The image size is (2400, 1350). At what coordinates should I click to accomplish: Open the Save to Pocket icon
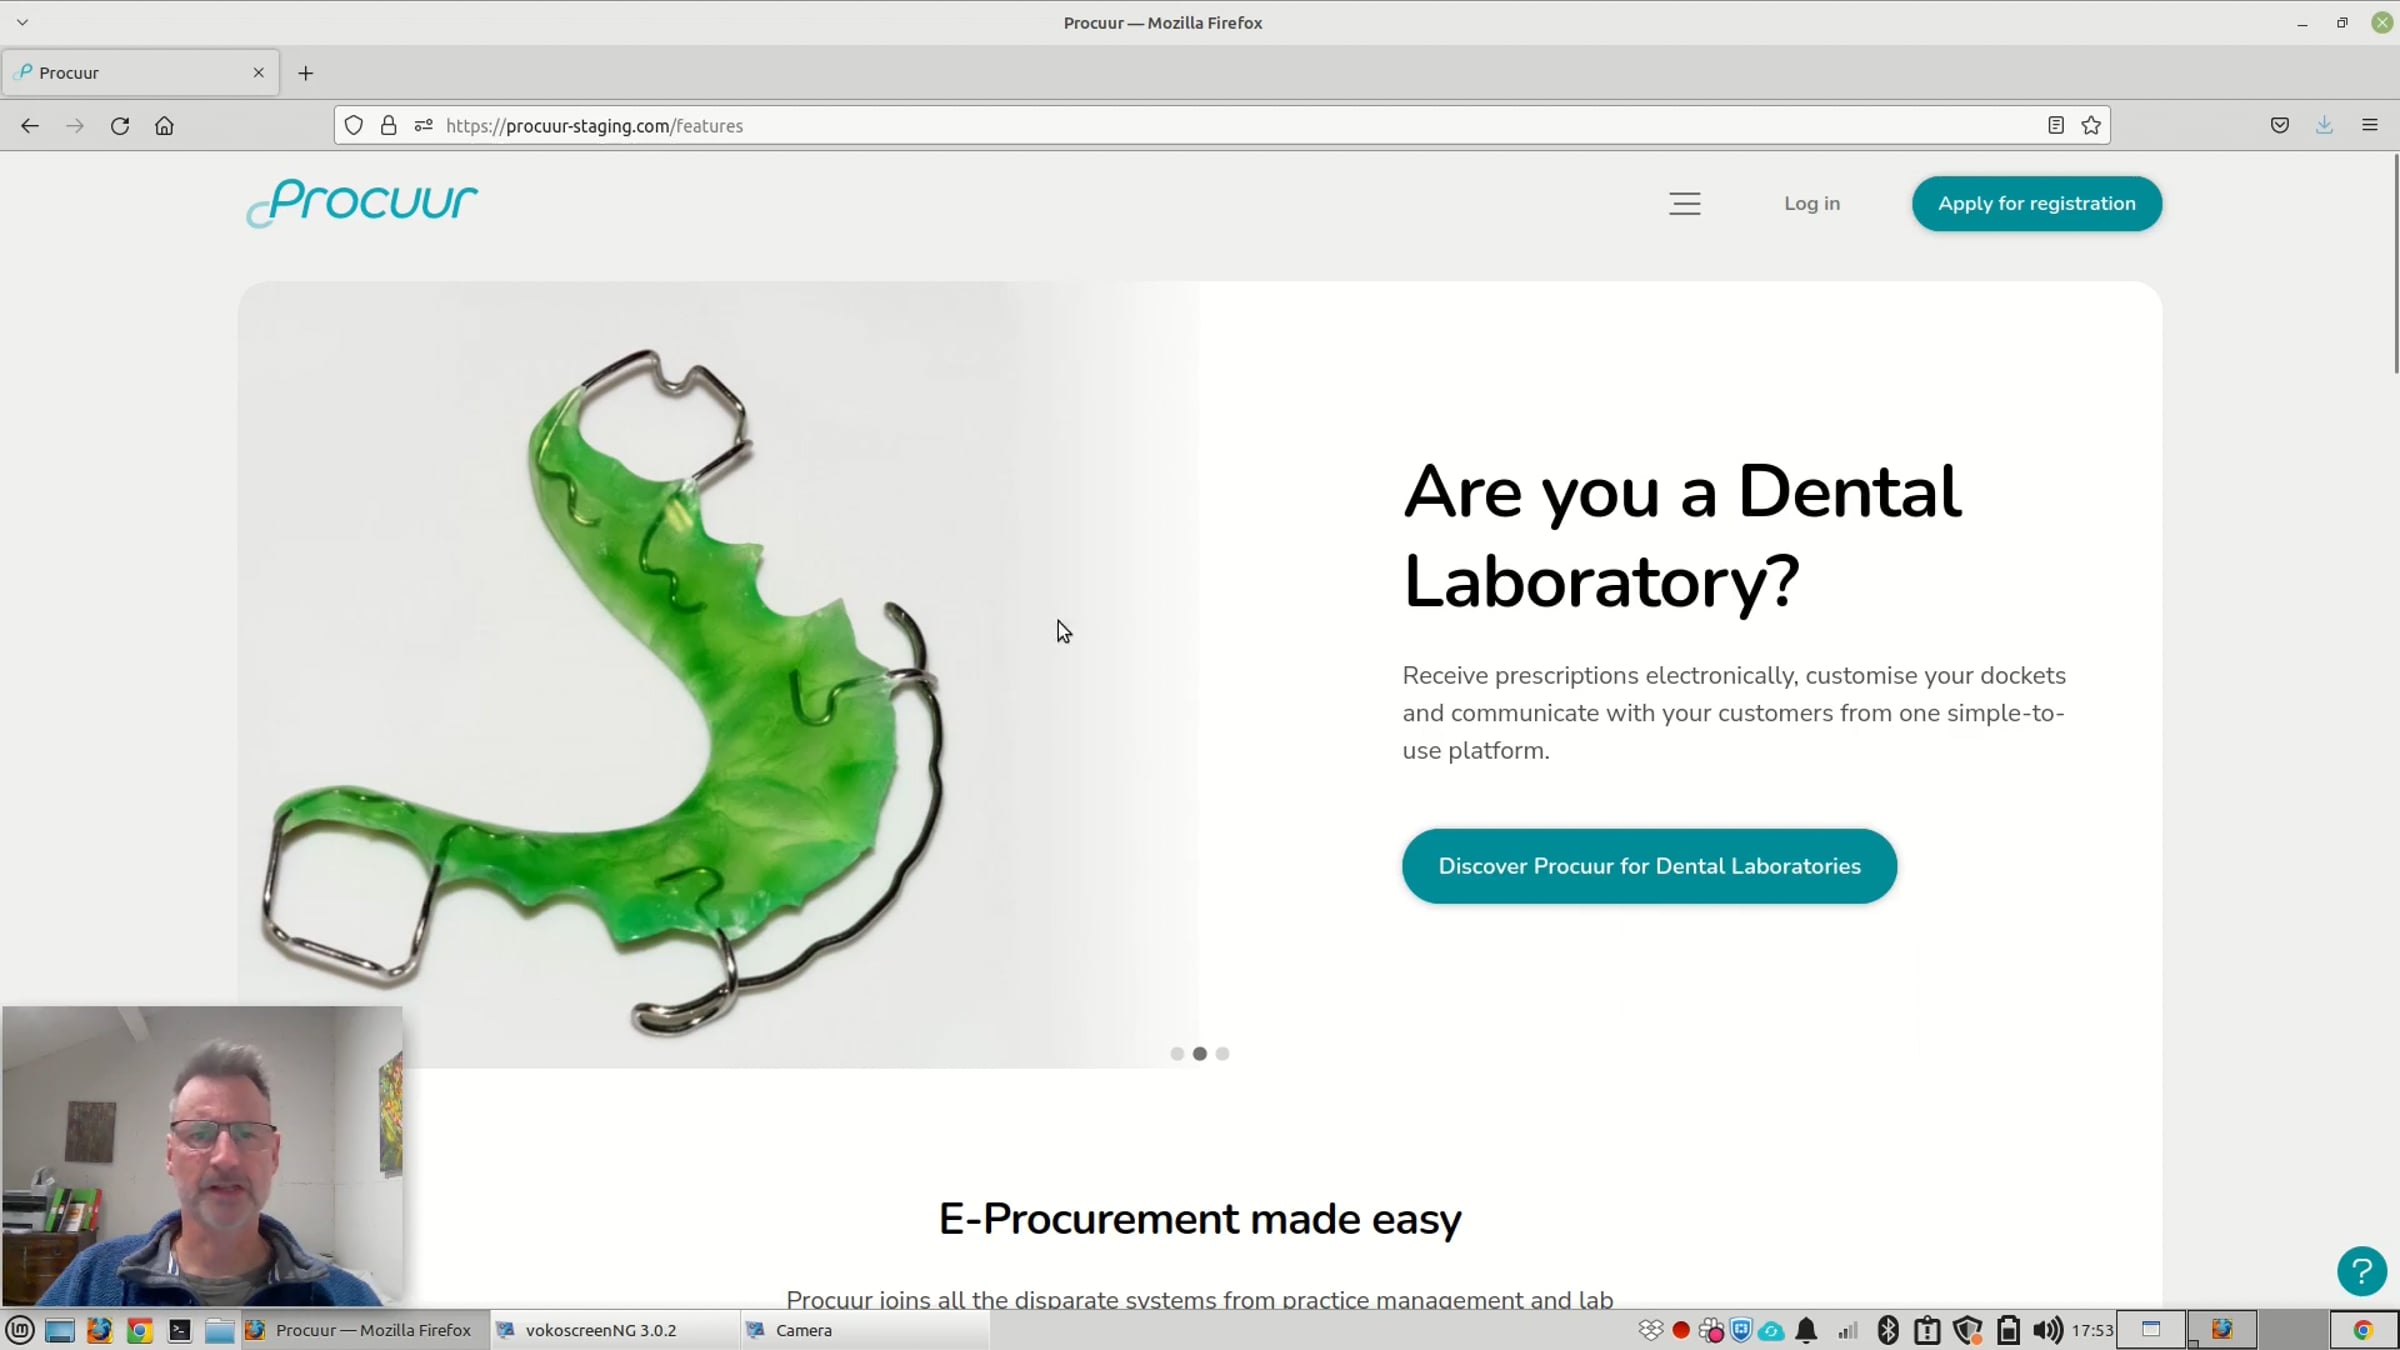coord(2280,126)
